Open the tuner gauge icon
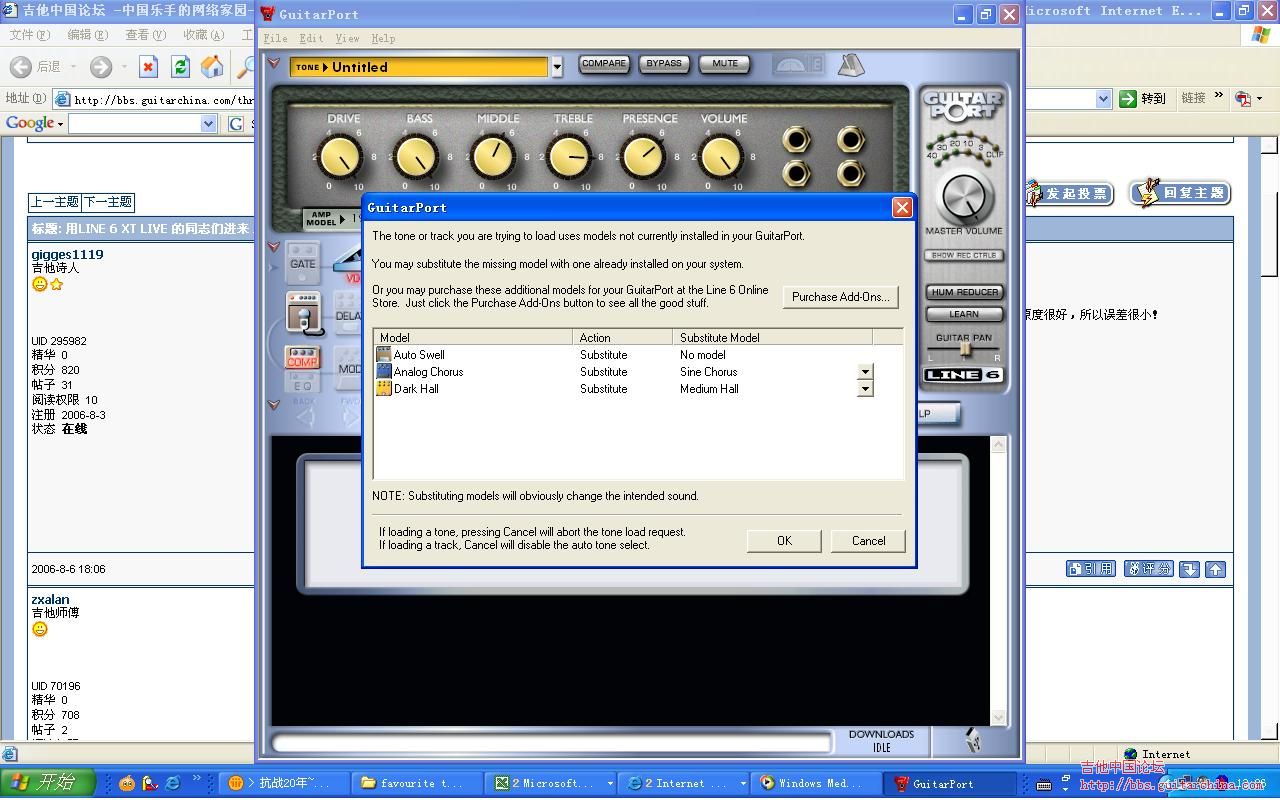This screenshot has height=800, width=1280. pyautogui.click(x=799, y=65)
